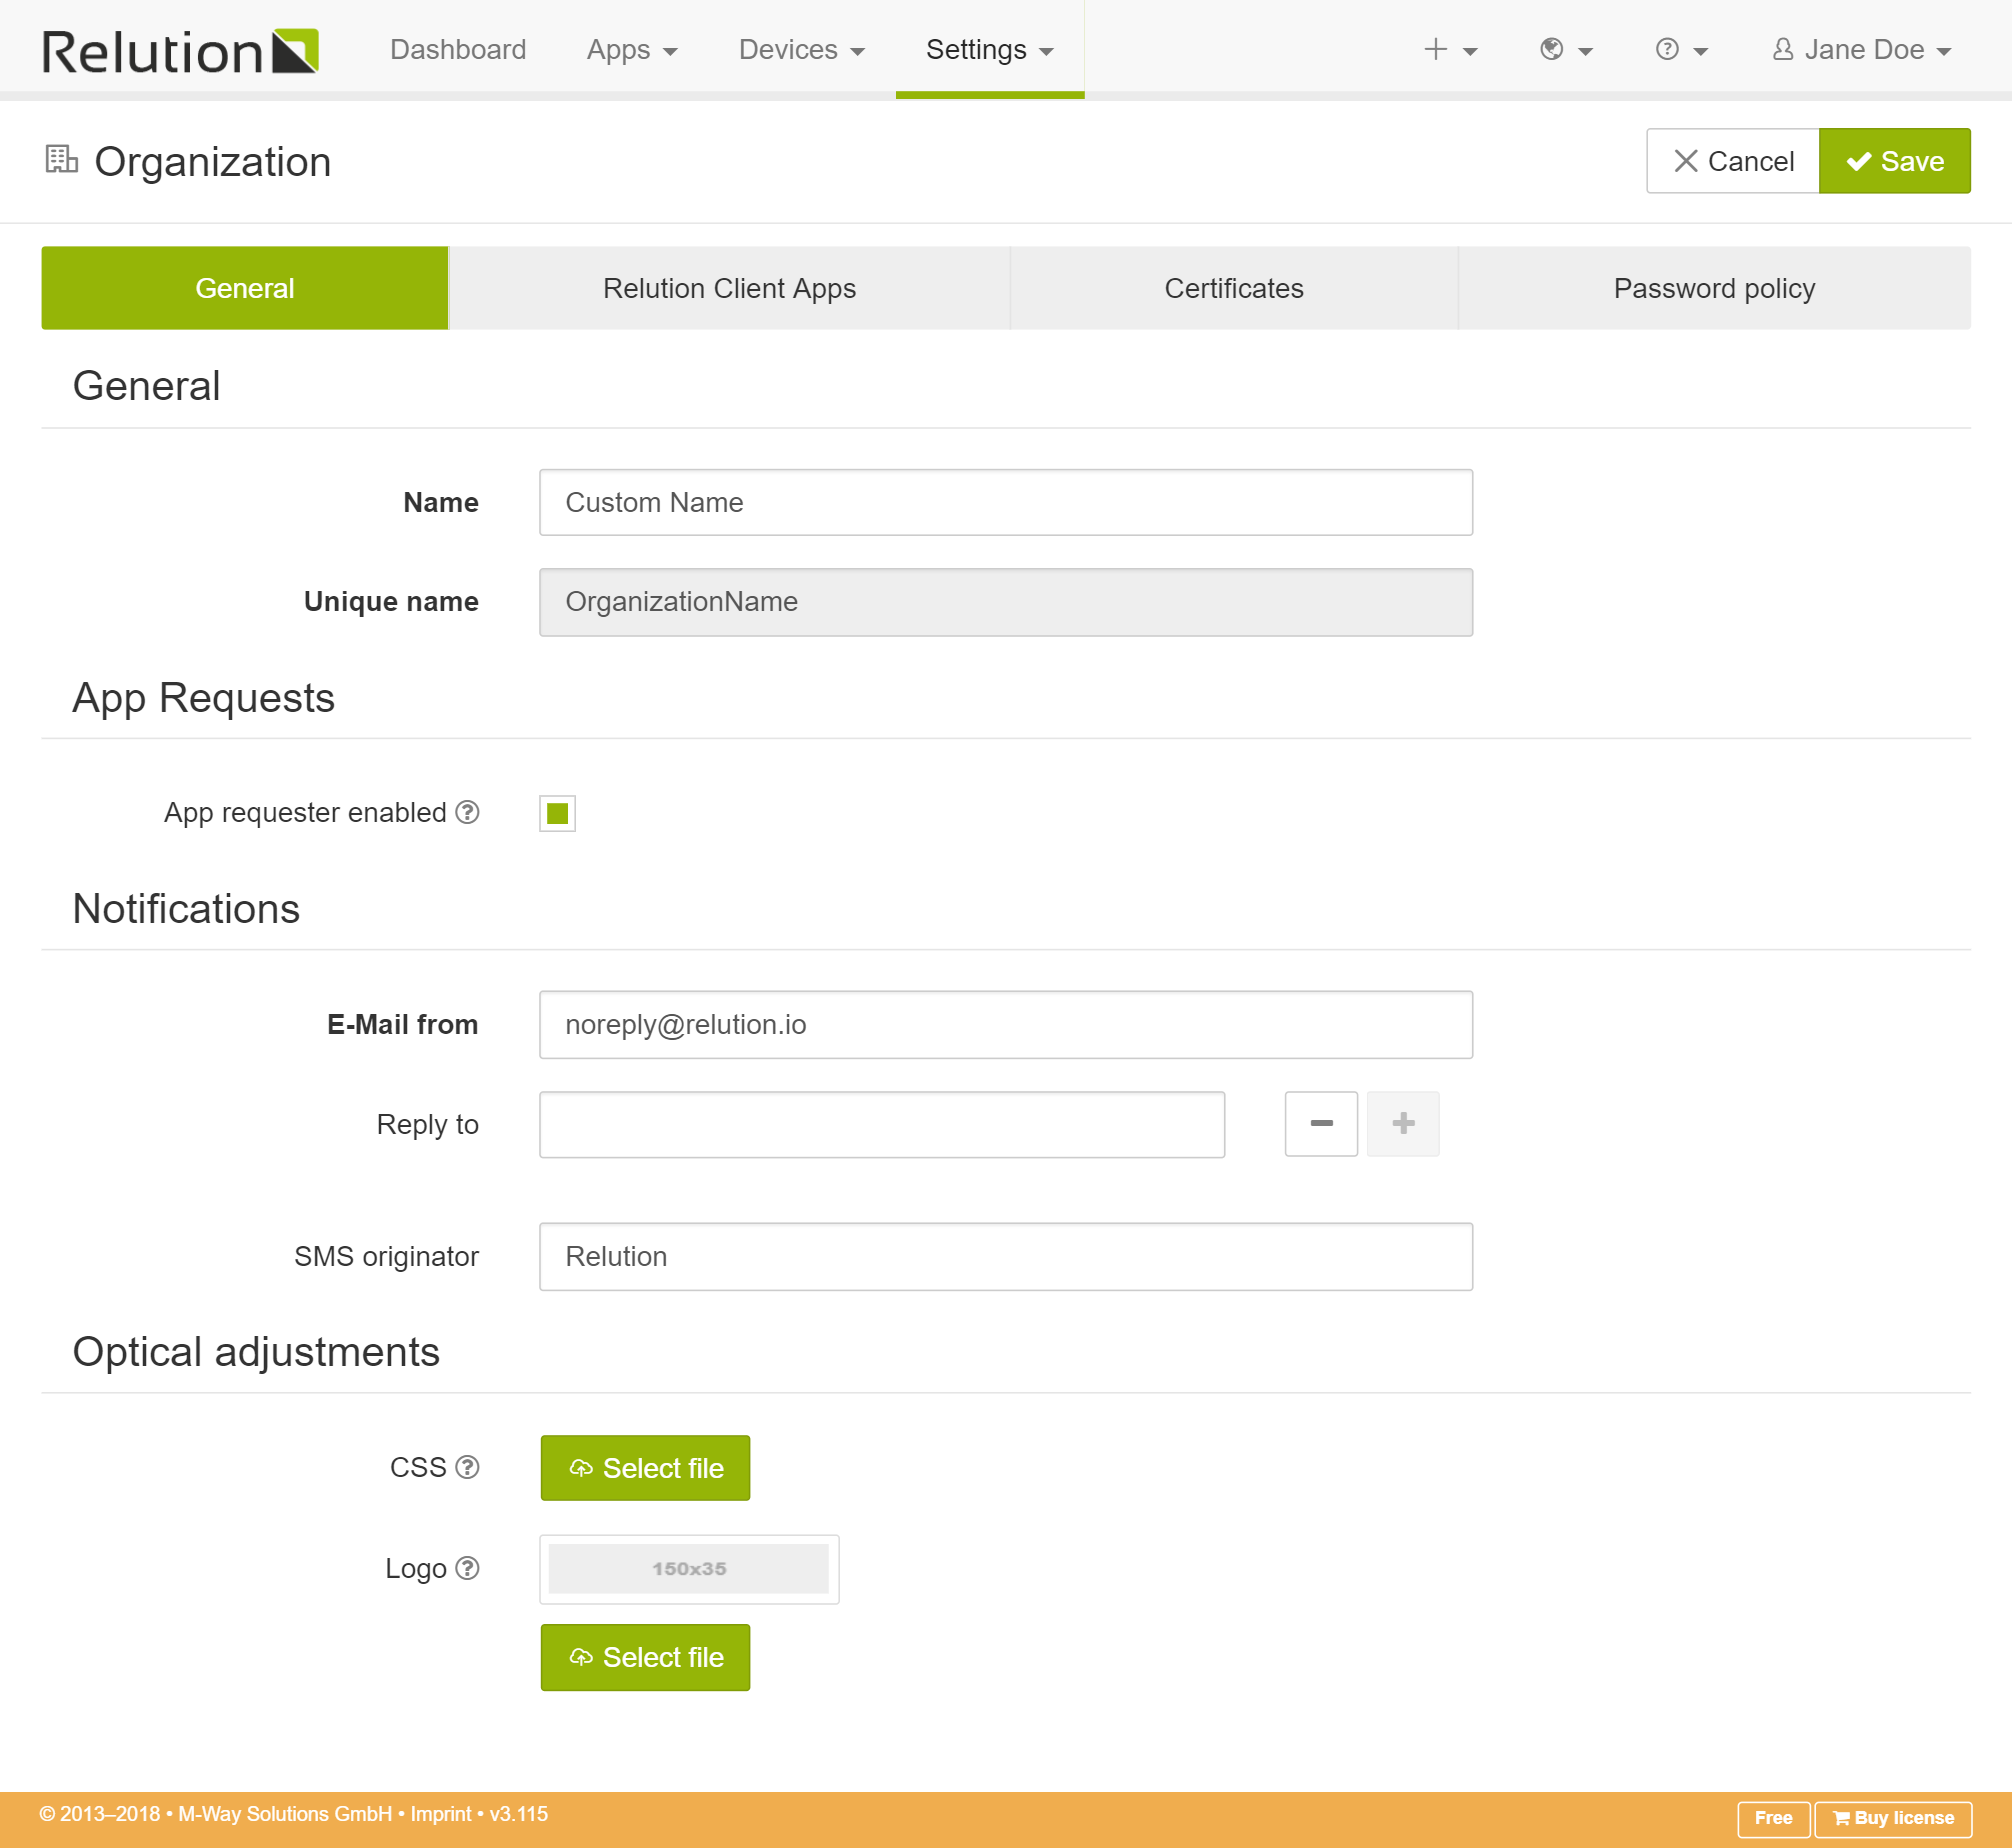This screenshot has height=1848, width=2012.
Task: Open the Password policy tab
Action: 1714,288
